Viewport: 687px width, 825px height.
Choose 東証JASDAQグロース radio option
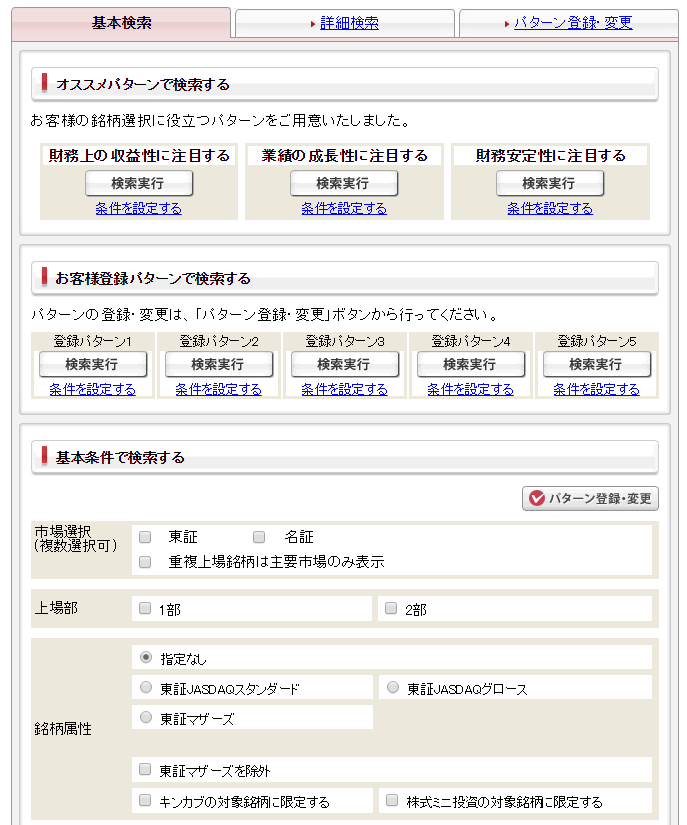click(393, 688)
